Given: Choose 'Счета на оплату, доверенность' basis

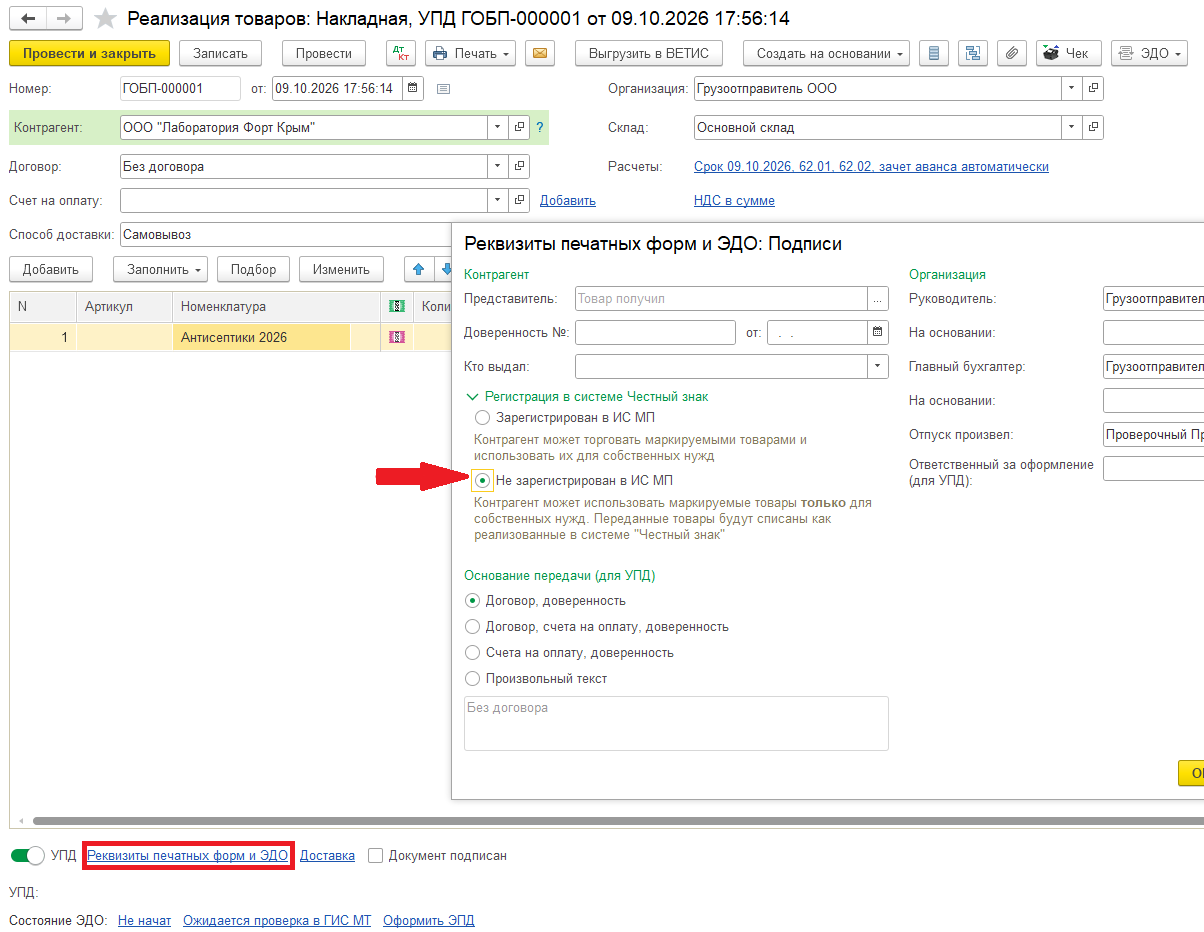Looking at the screenshot, I should (x=473, y=653).
